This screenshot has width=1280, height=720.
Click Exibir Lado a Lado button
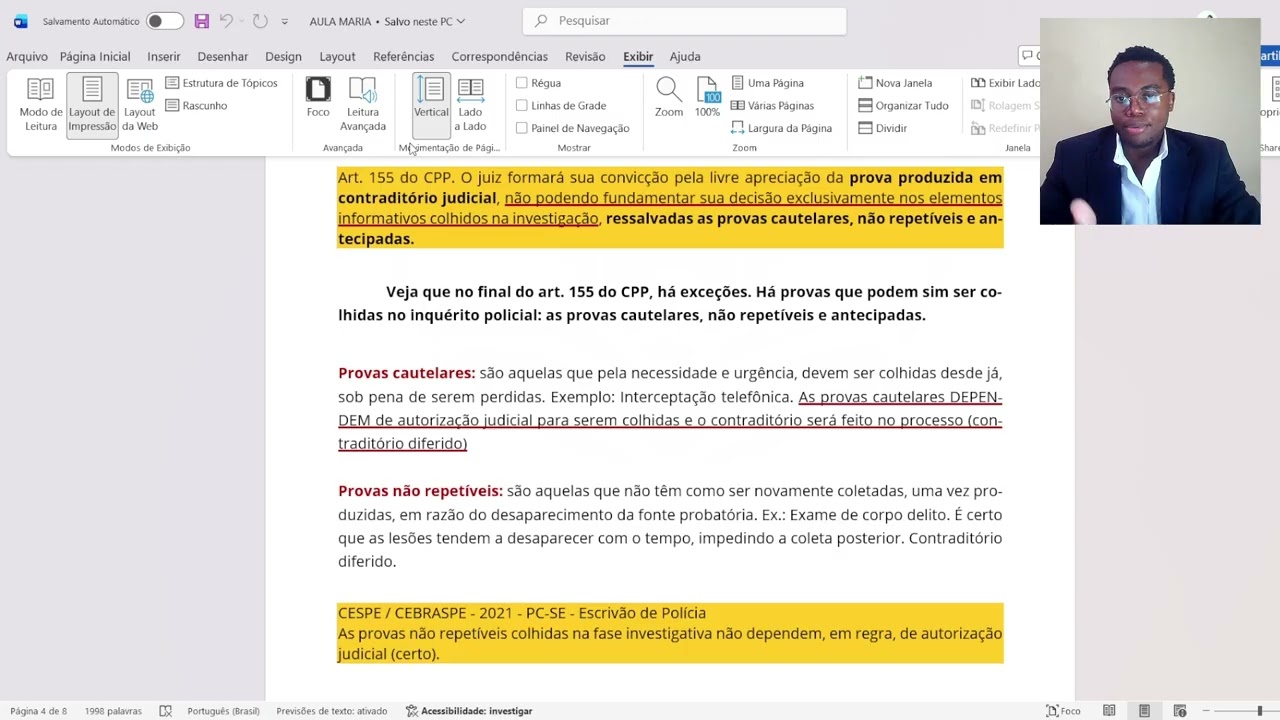(1005, 83)
